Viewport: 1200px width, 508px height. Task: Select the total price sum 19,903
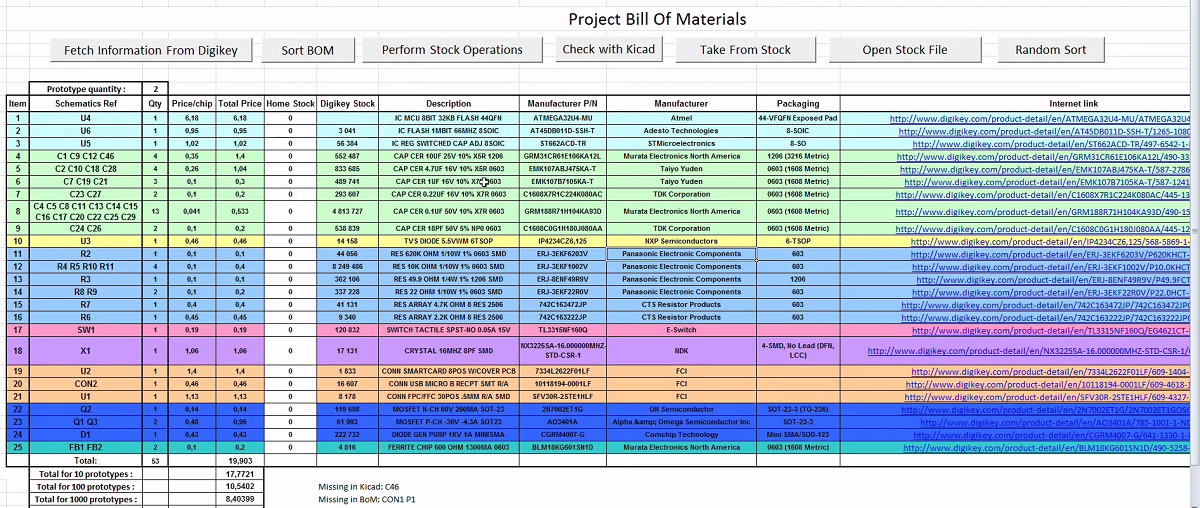pos(240,461)
